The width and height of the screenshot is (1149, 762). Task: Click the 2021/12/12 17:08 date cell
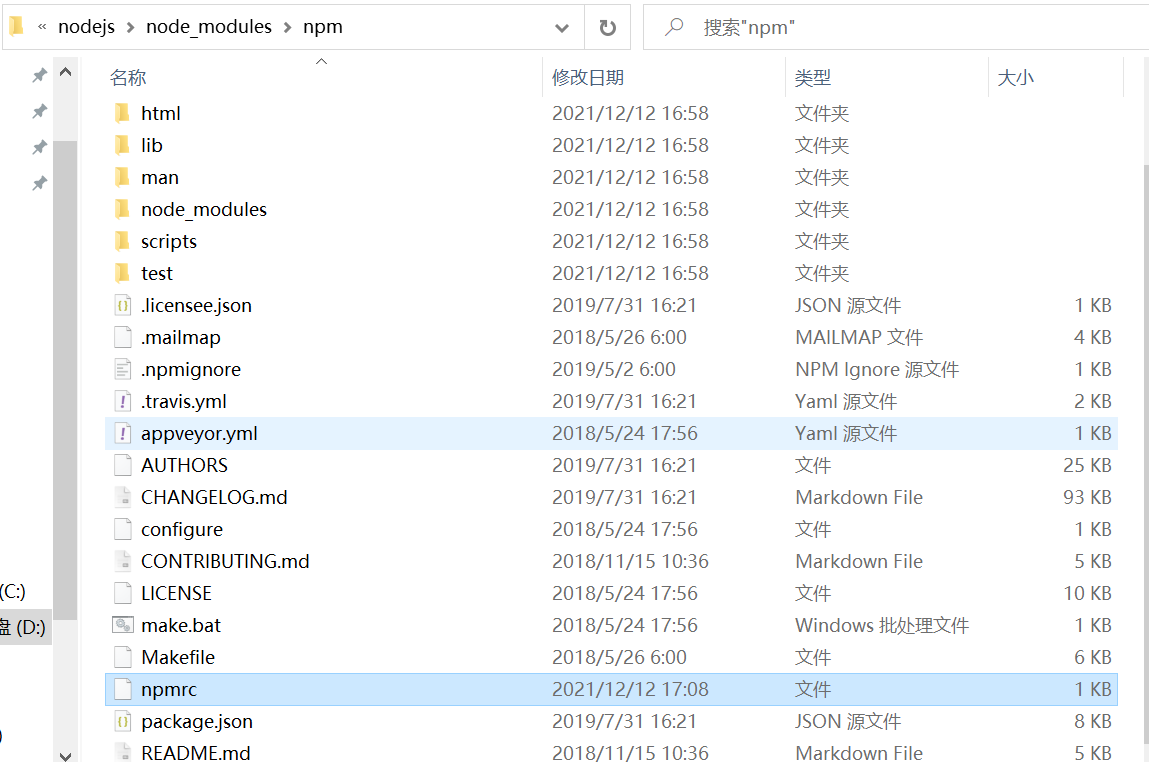point(630,689)
